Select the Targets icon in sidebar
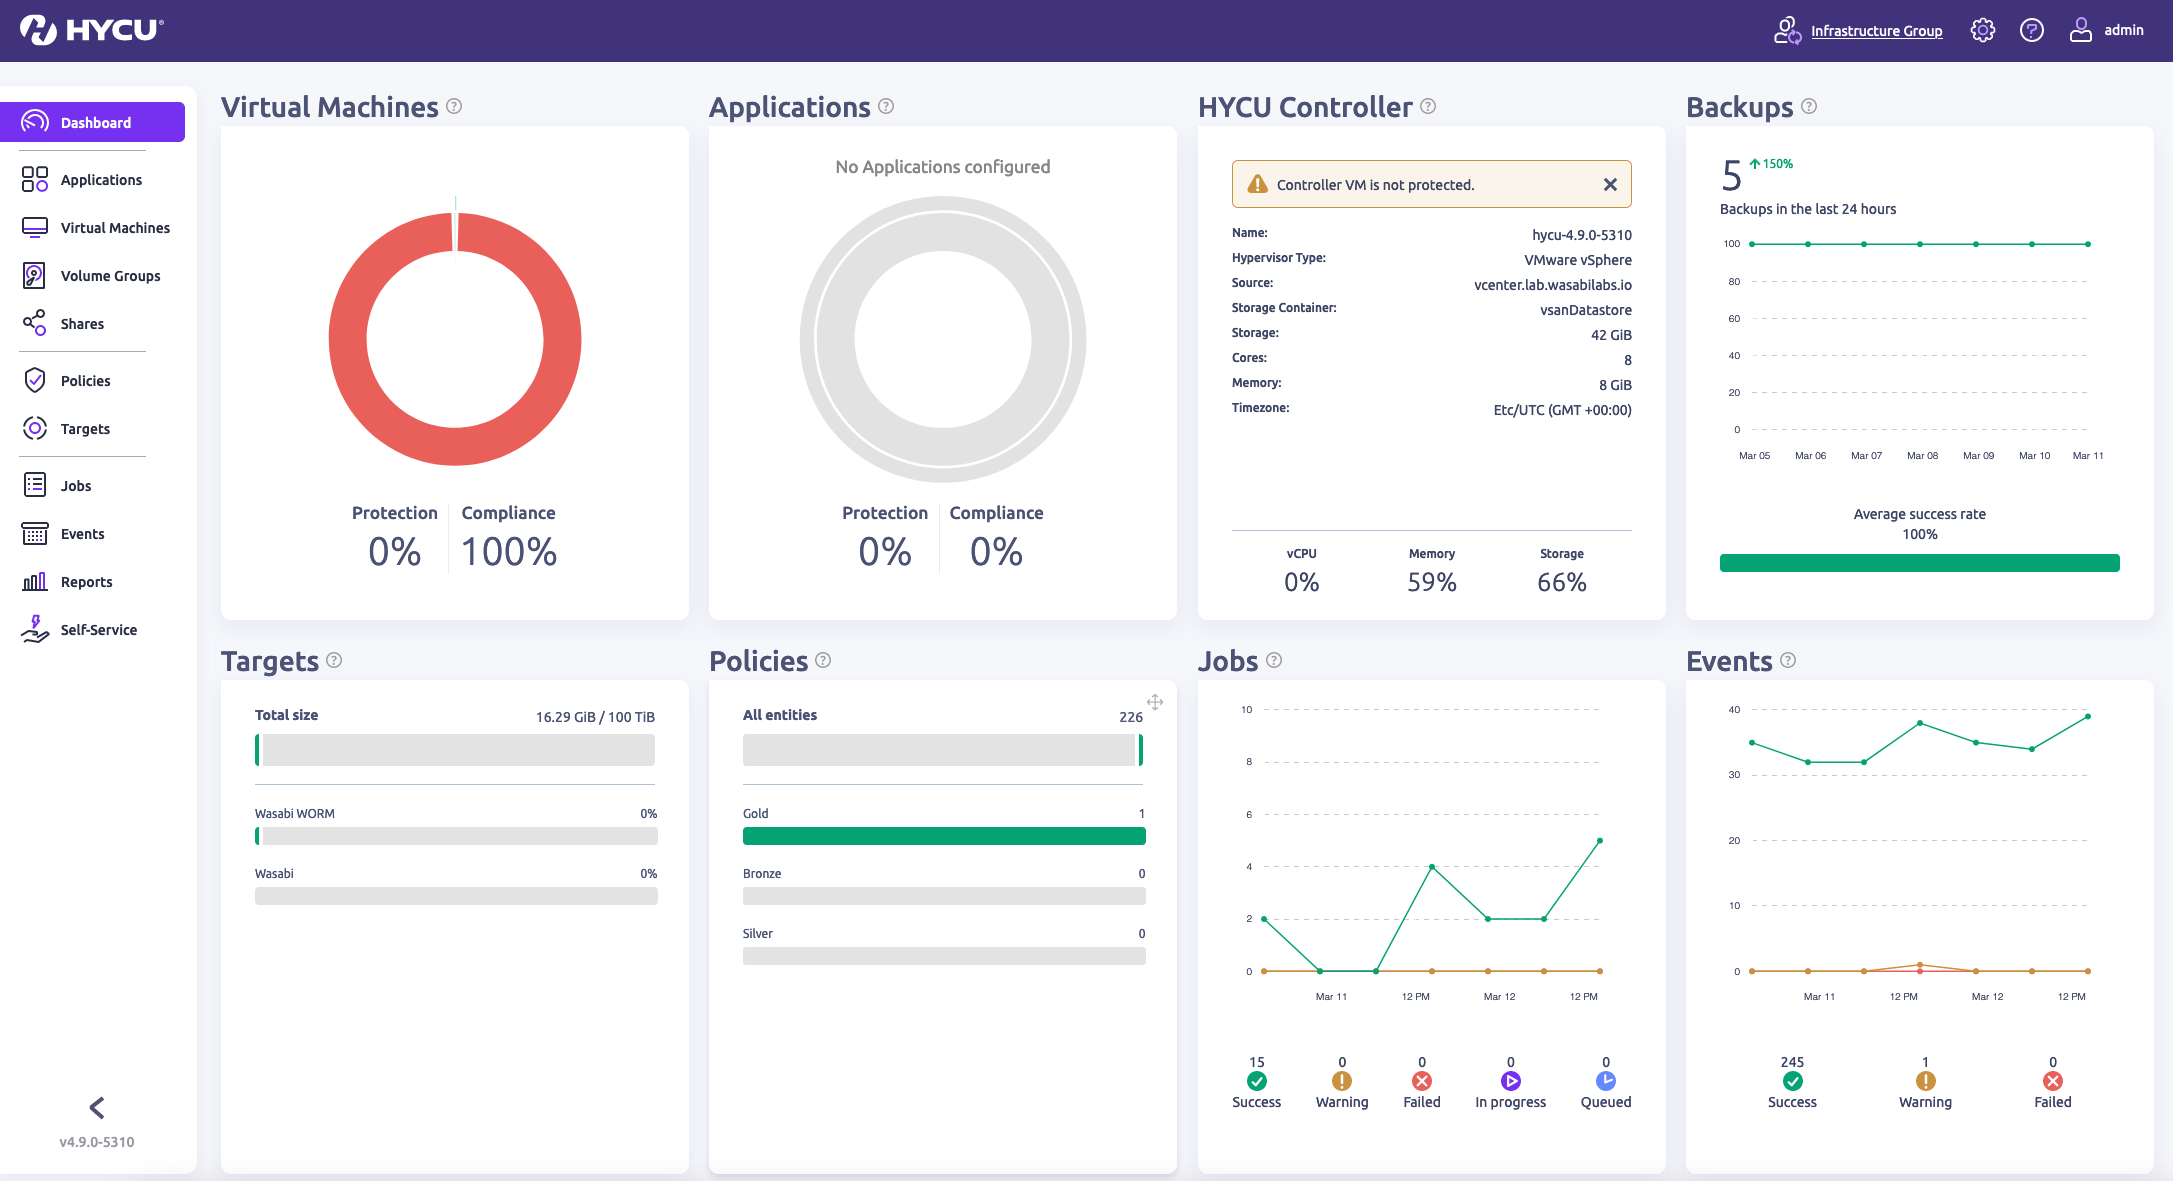This screenshot has width=2173, height=1181. click(34, 428)
